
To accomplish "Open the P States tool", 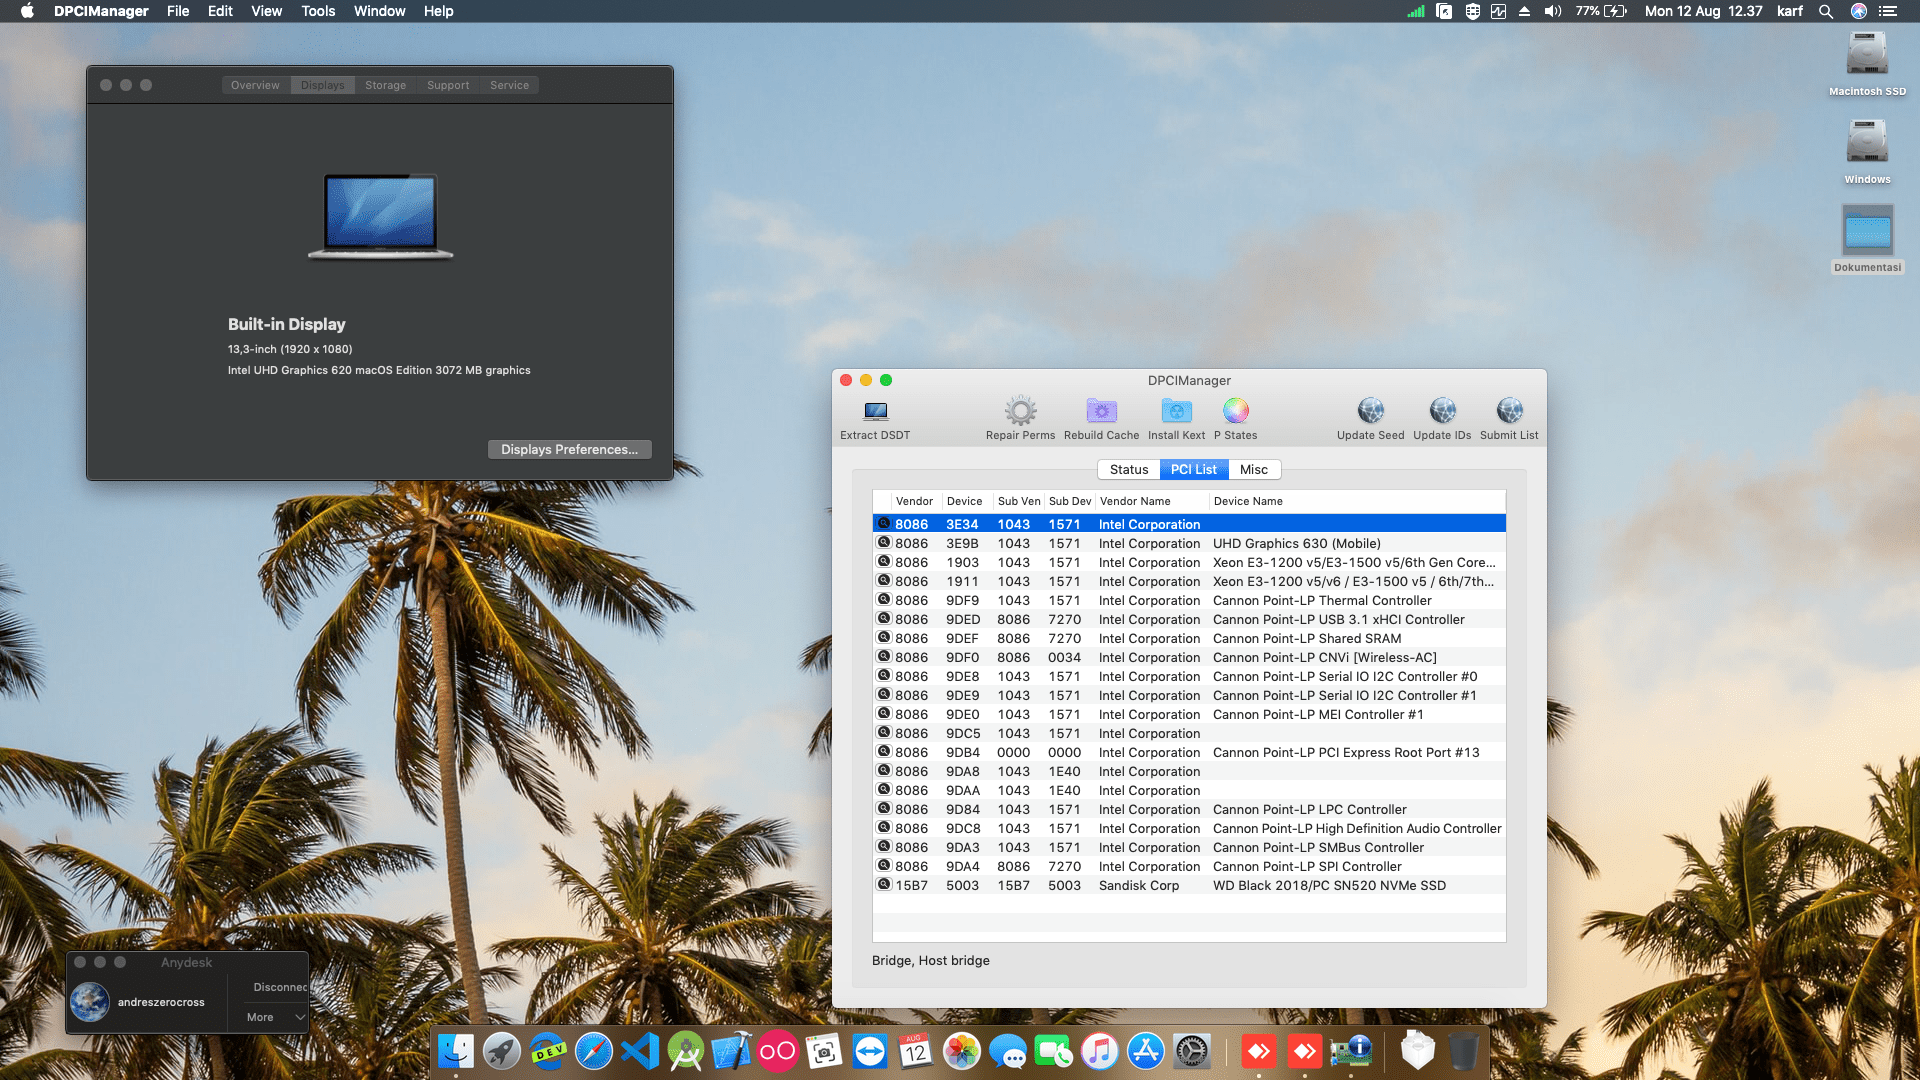I will 1236,411.
